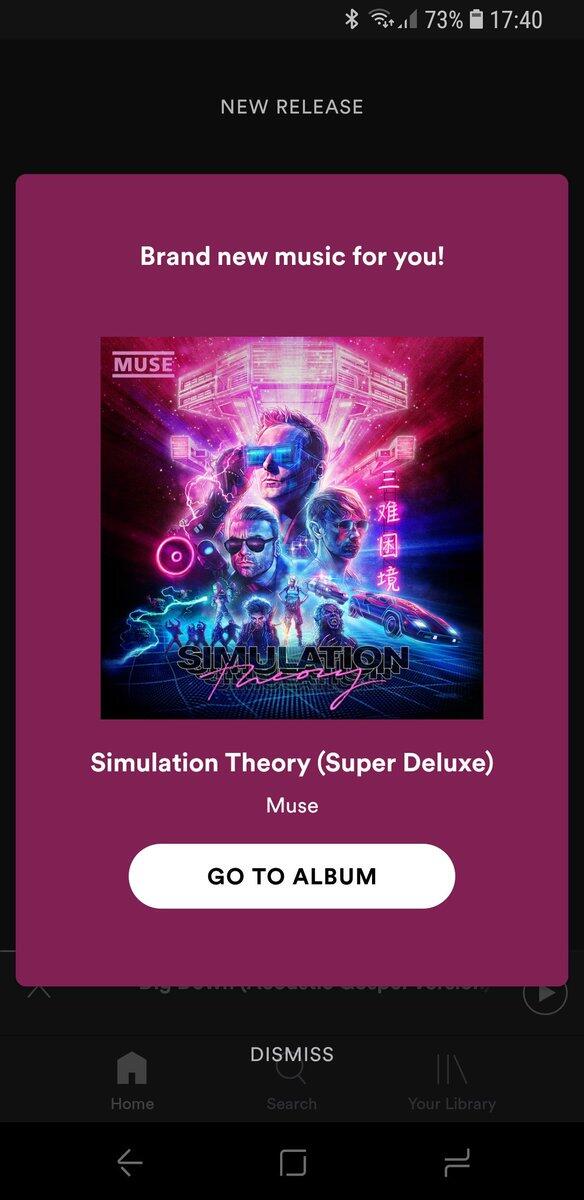Open the Muse artist name
This screenshot has width=584, height=1200.
pyautogui.click(x=292, y=805)
